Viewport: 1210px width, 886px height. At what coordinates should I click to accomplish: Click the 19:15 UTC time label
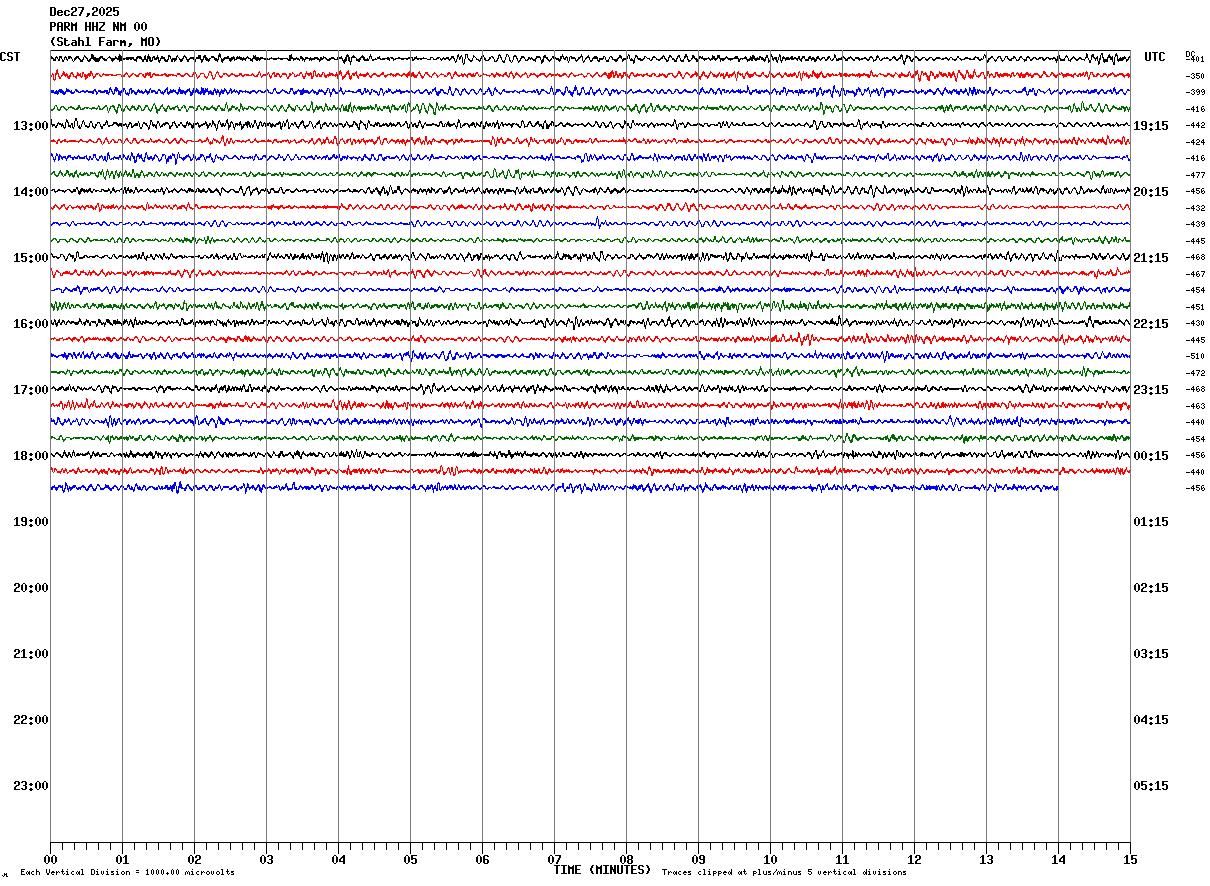[x=1150, y=125]
